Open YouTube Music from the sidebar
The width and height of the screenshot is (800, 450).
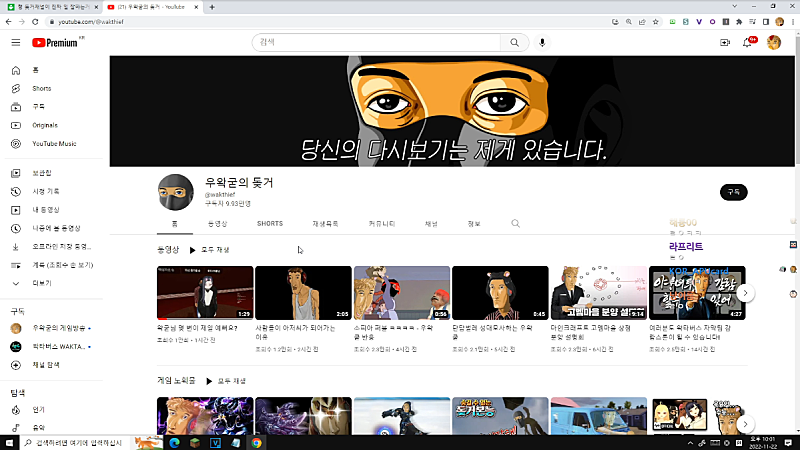click(x=53, y=143)
